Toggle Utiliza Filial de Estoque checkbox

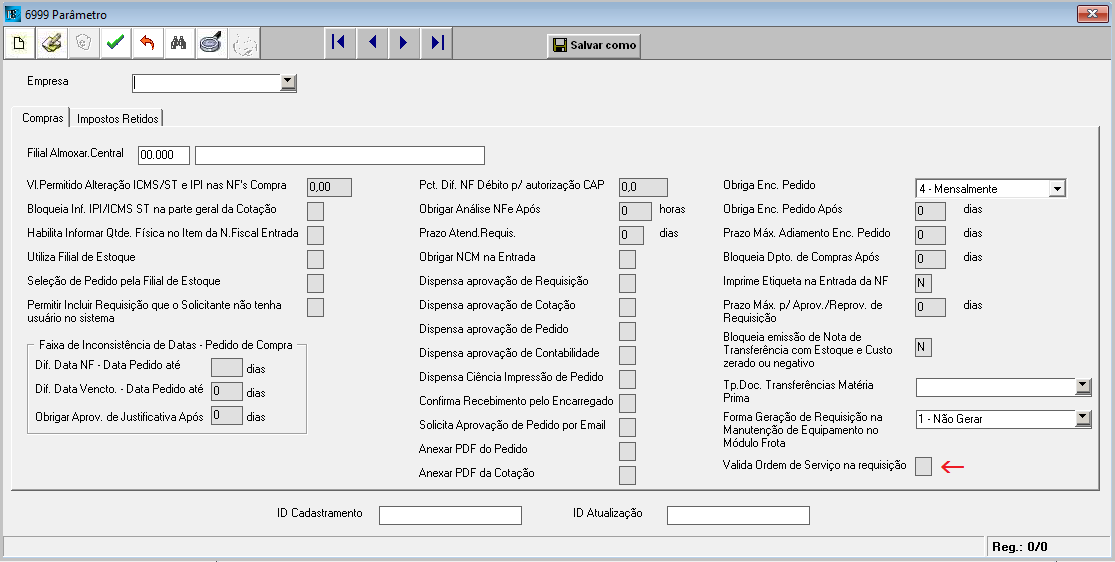point(315,259)
